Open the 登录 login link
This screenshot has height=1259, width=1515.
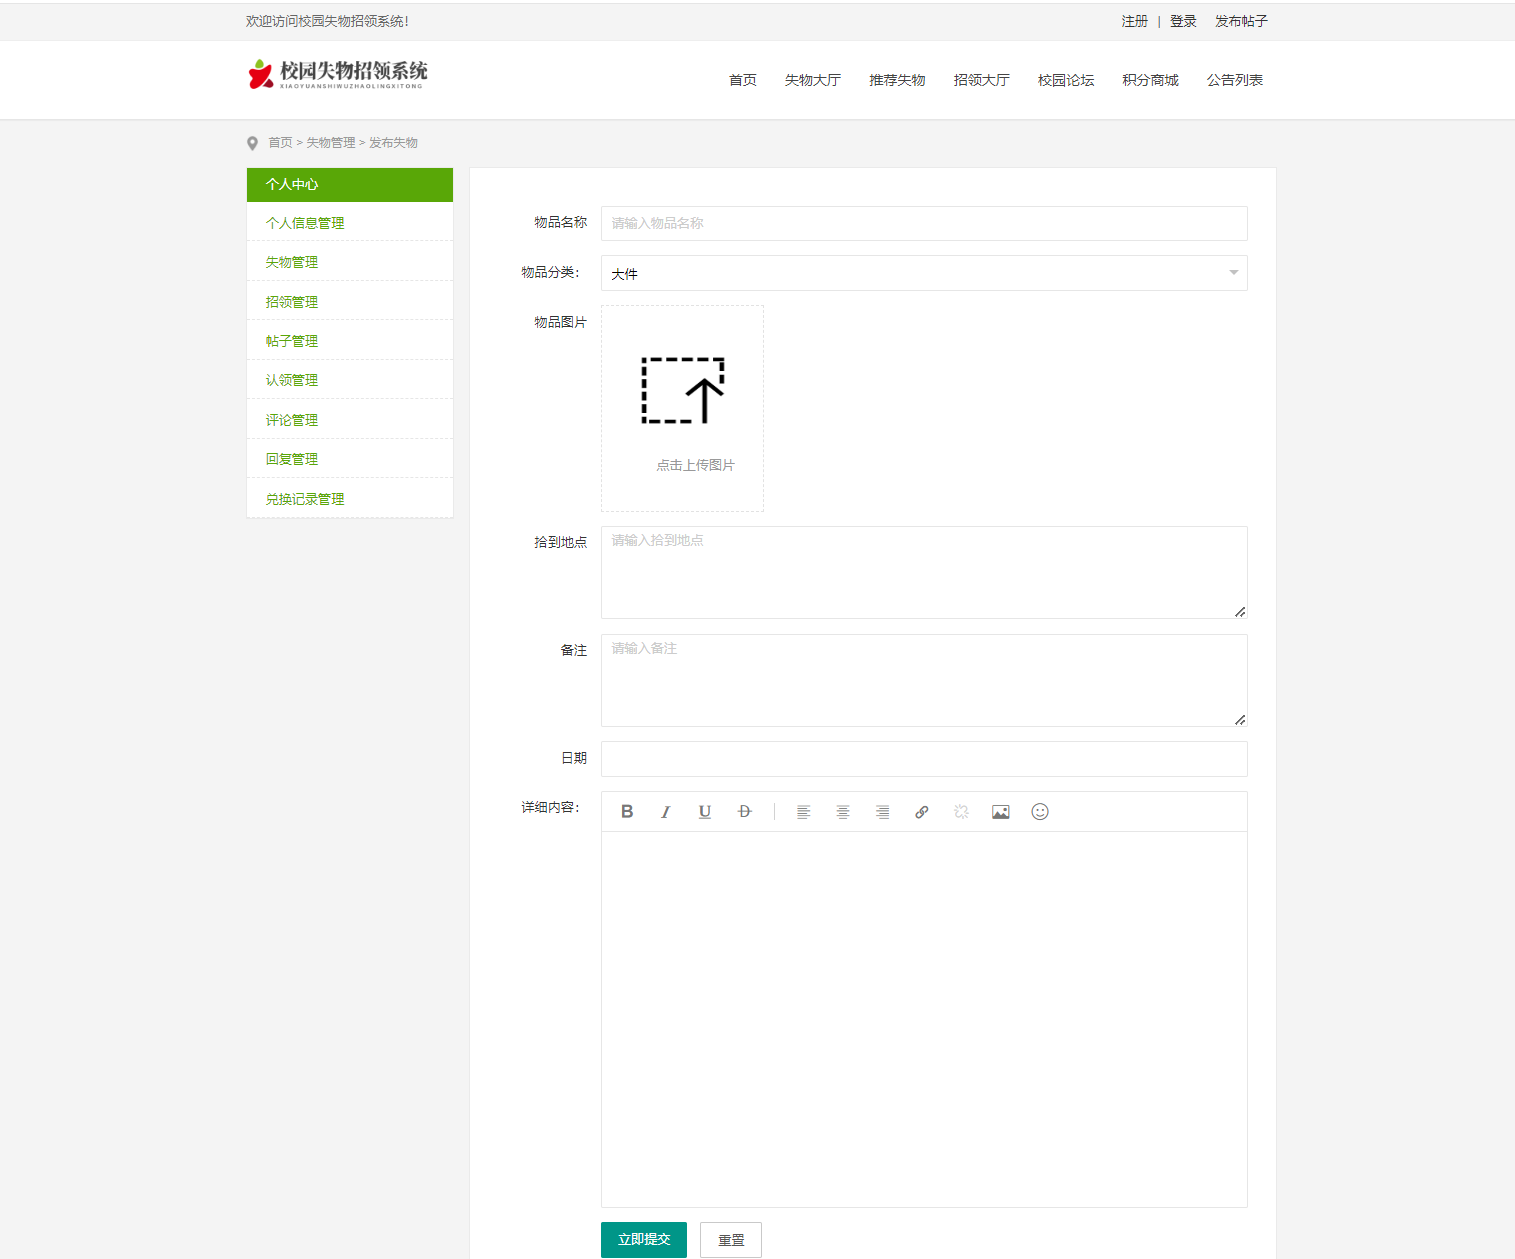[x=1183, y=21]
